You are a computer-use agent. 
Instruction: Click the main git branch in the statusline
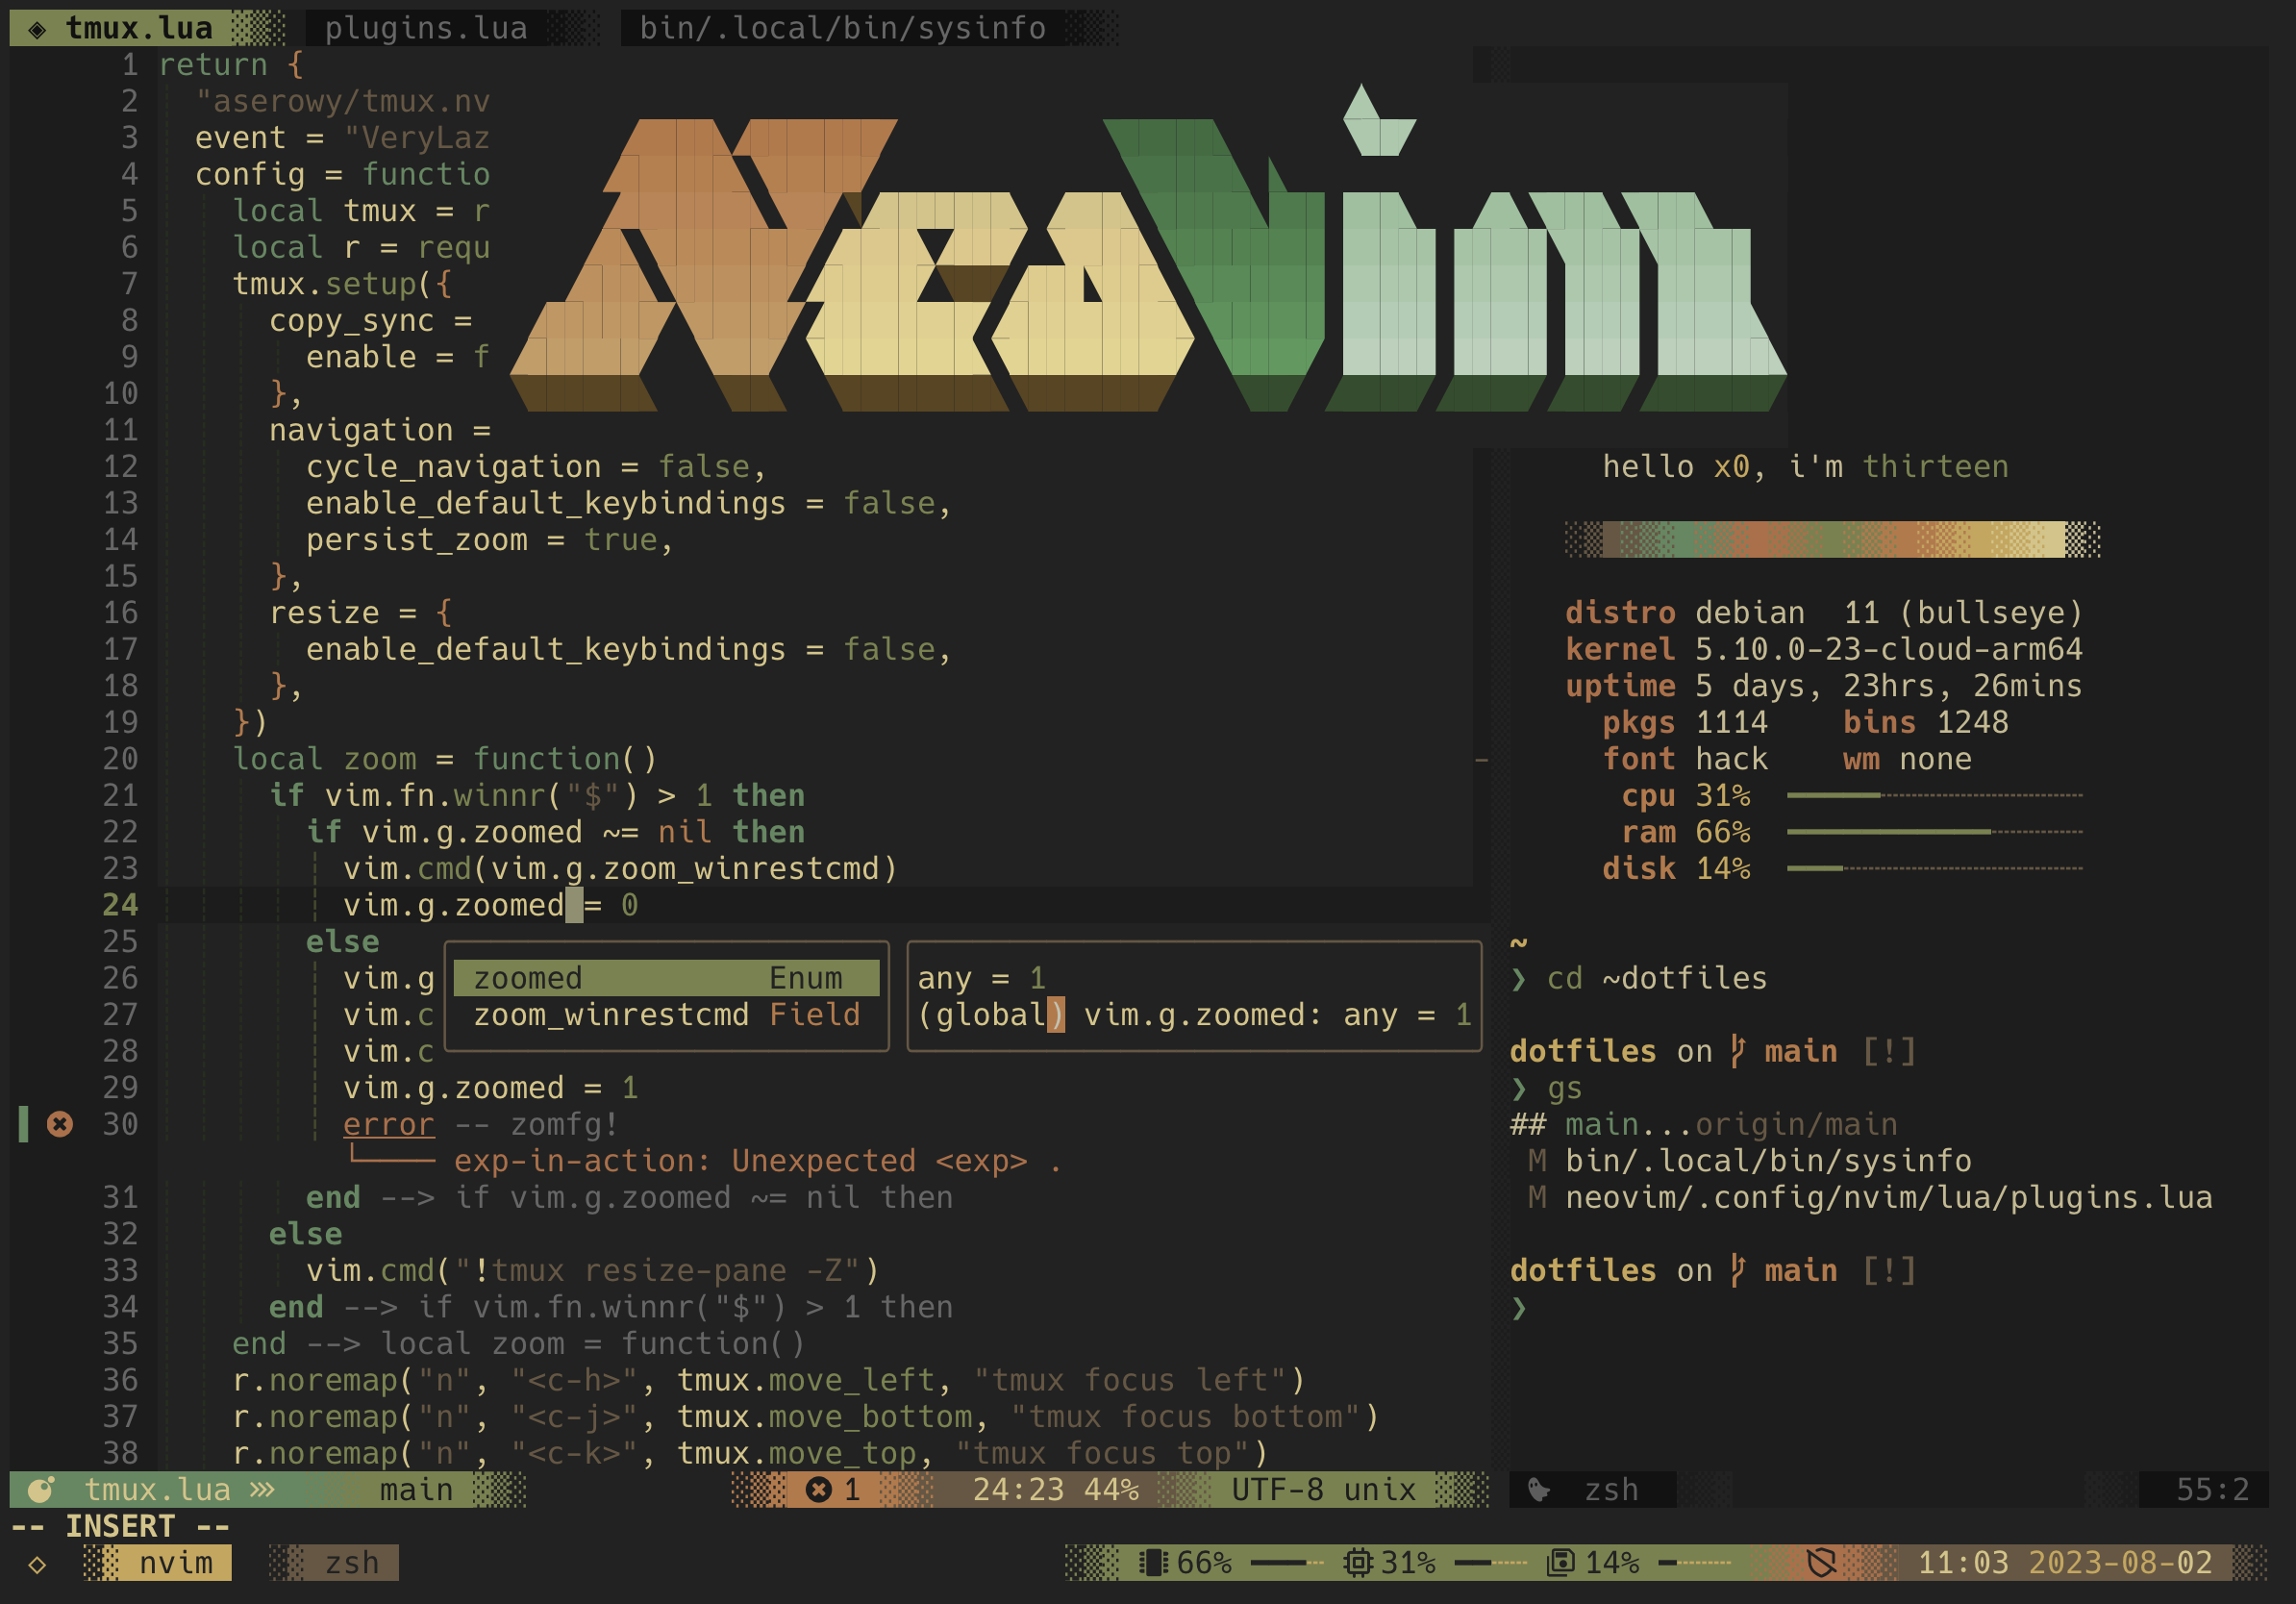click(416, 1490)
